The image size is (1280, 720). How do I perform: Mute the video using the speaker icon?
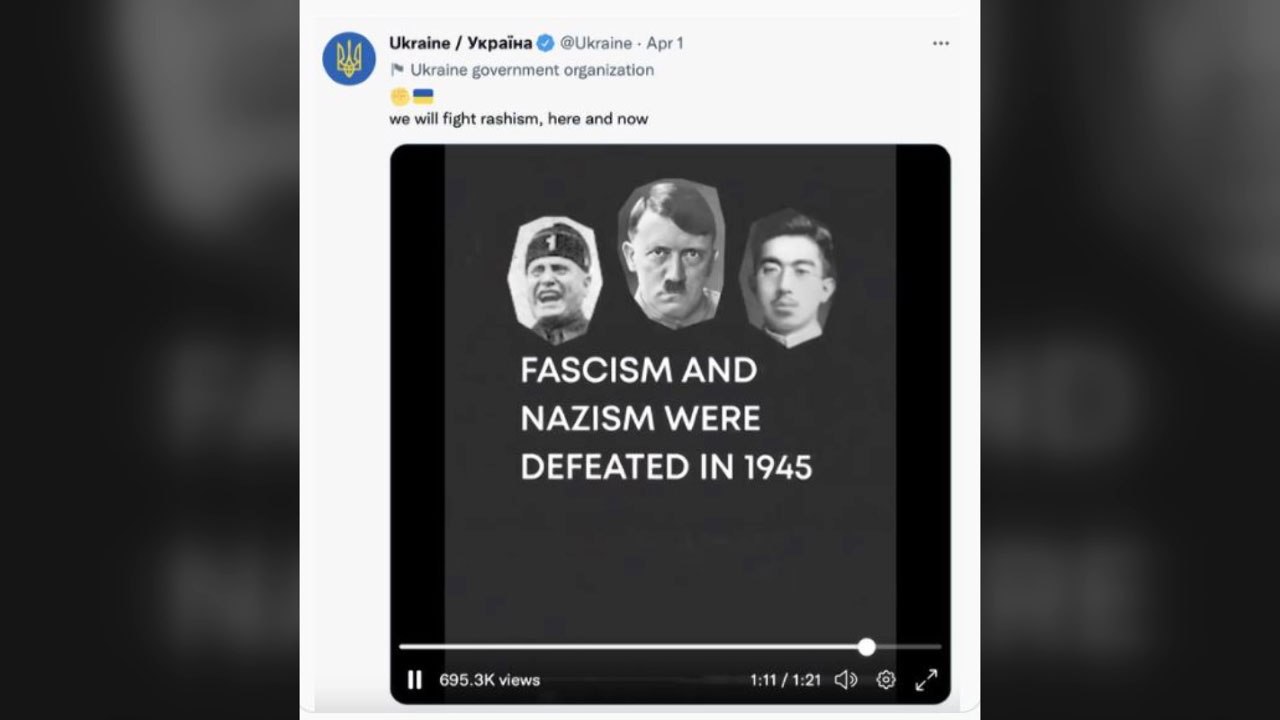coord(845,680)
